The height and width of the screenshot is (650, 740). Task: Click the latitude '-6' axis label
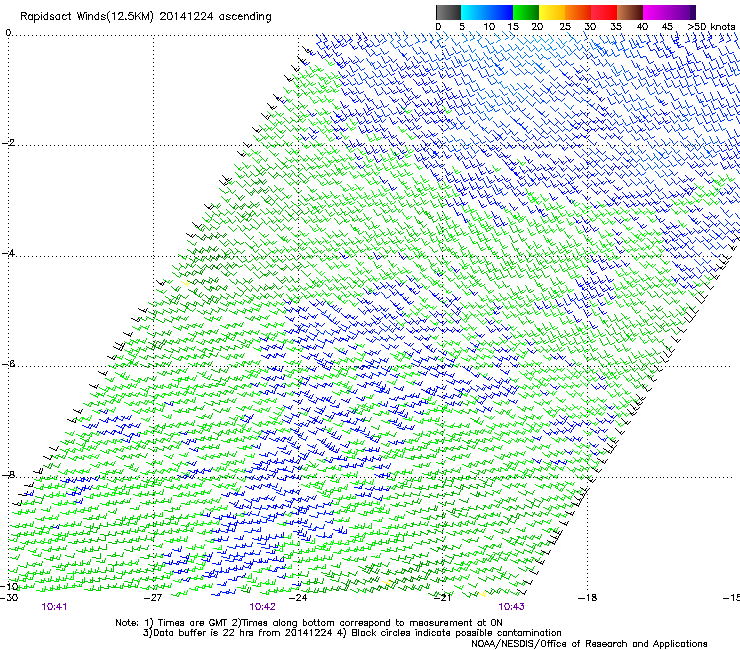(8, 363)
